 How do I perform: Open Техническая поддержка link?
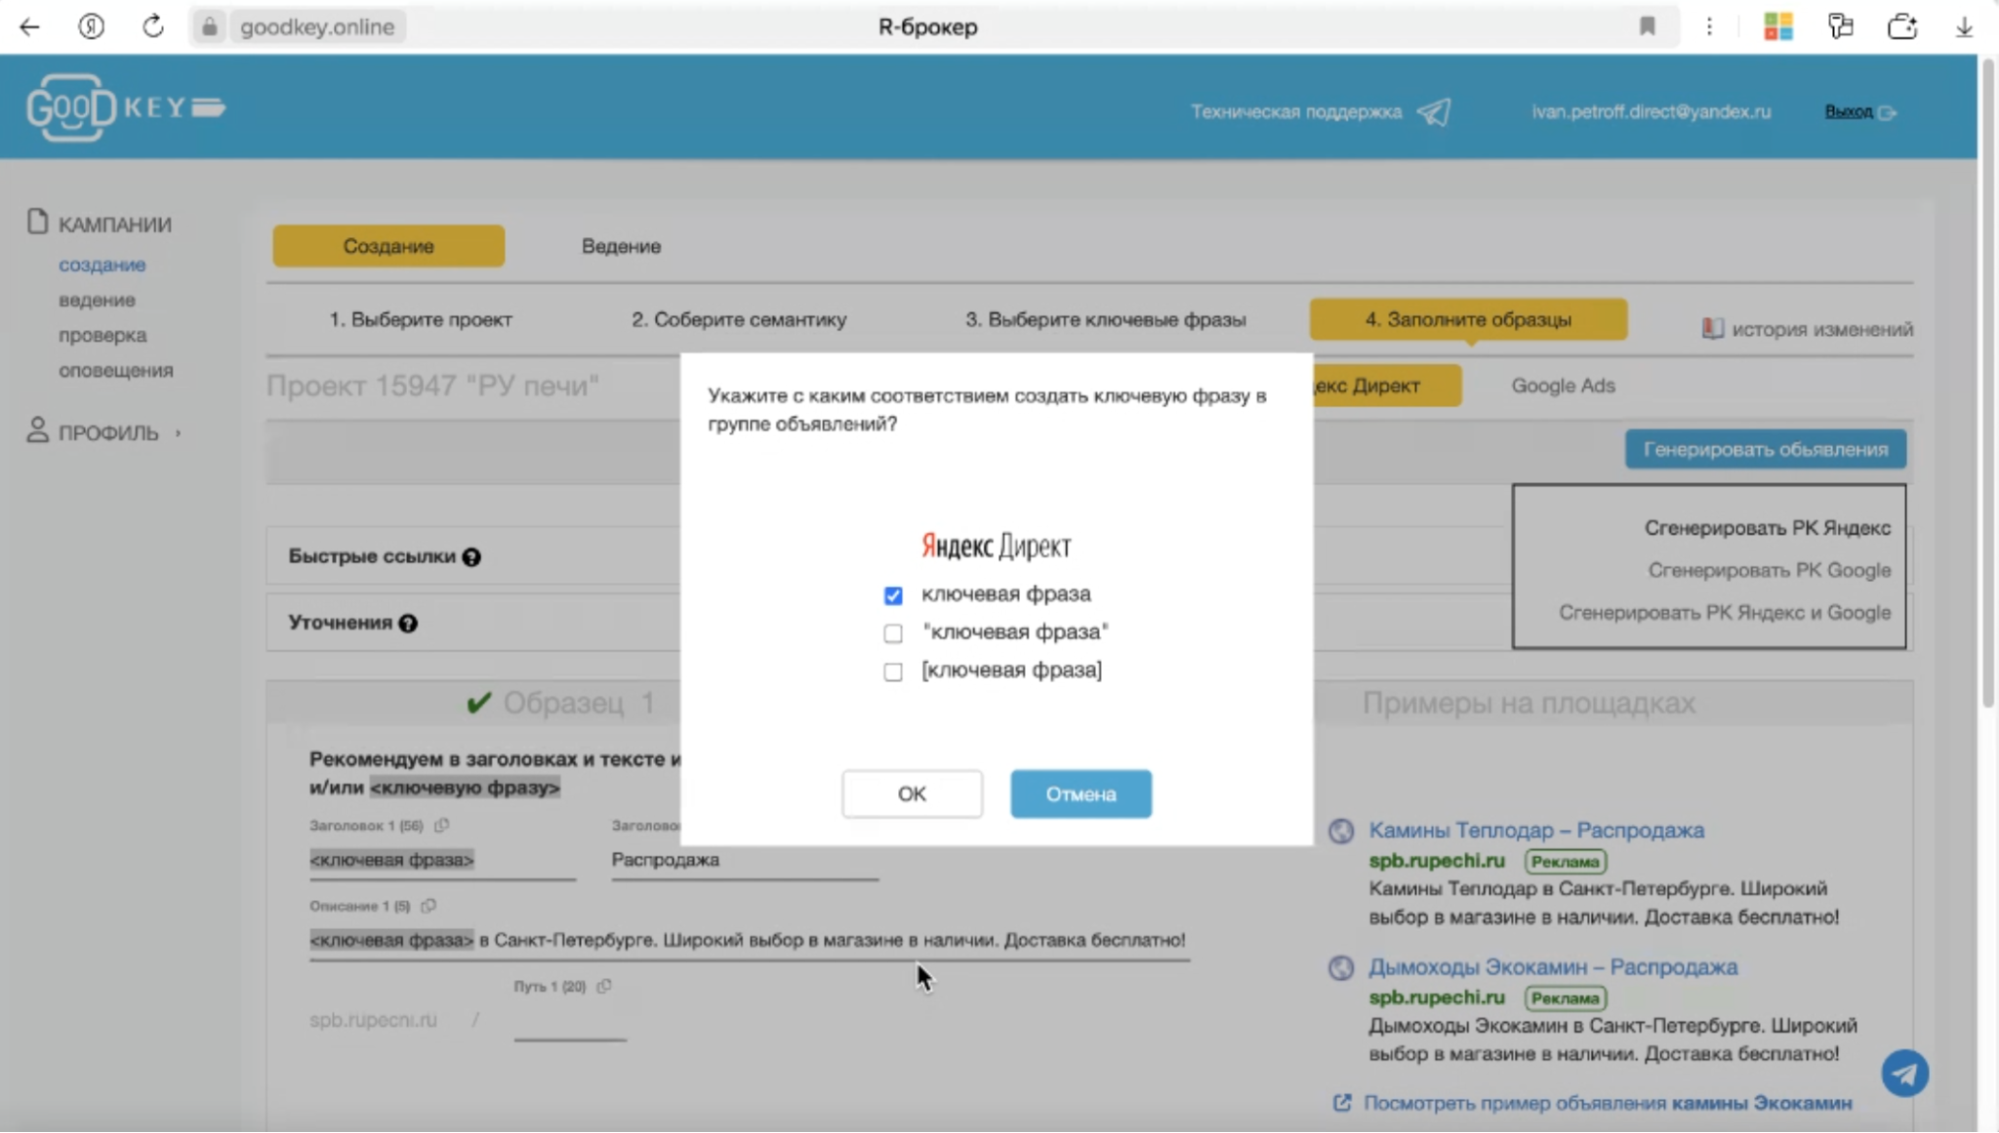tap(1296, 112)
